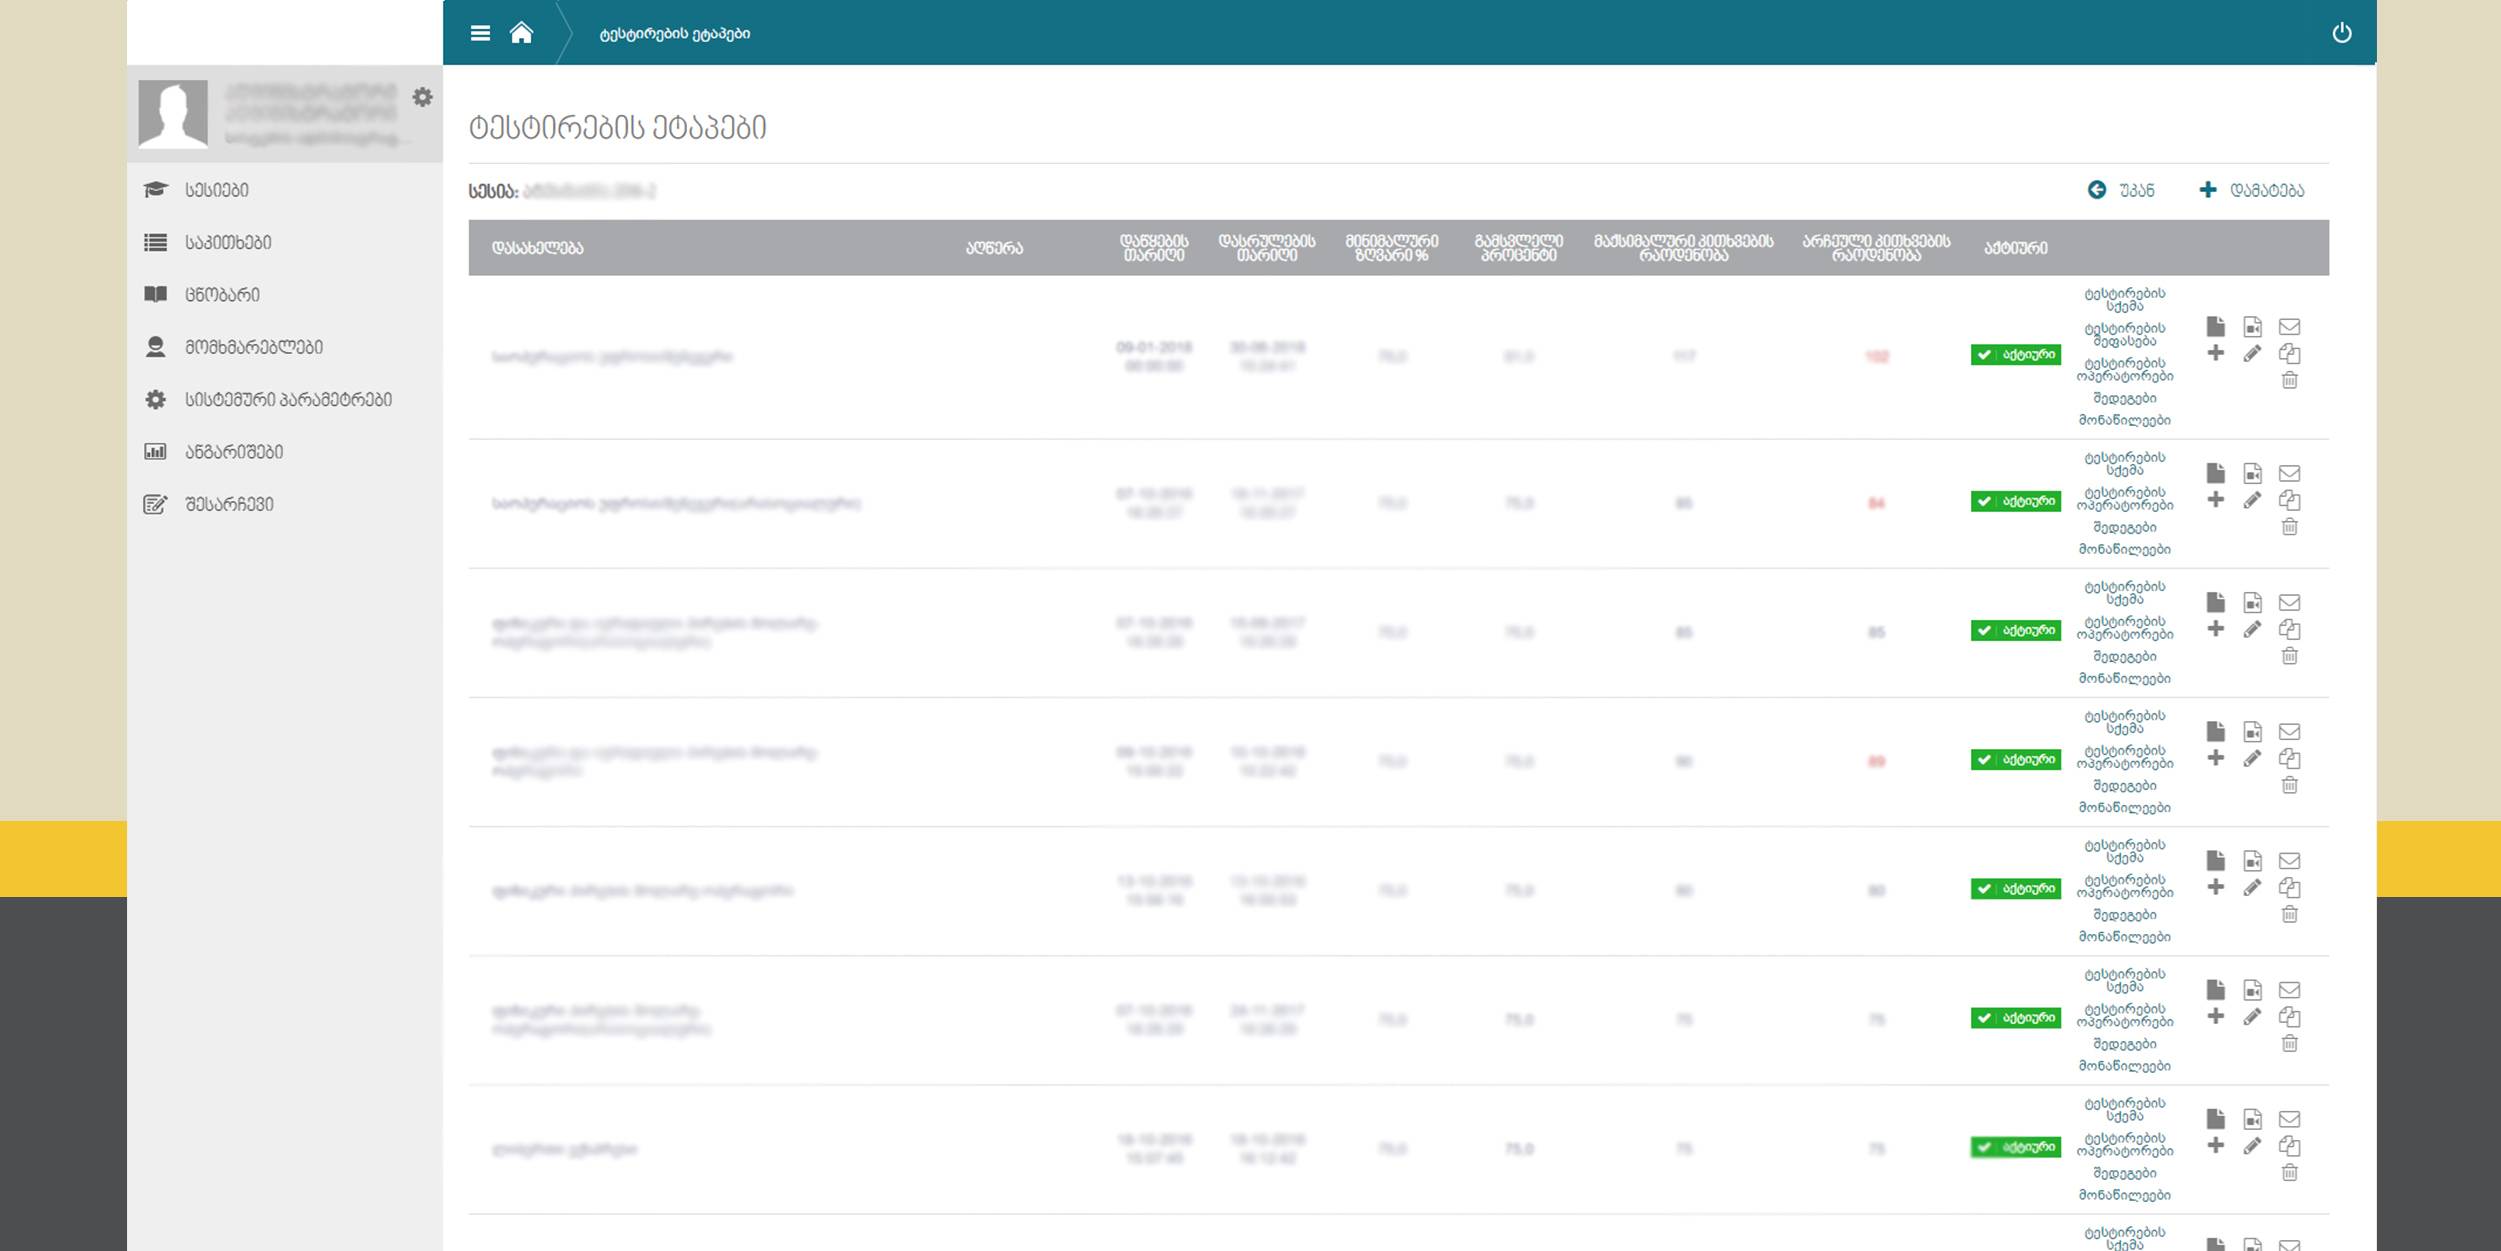Click the copy icon in fifth row
2501x1251 pixels.
(2289, 887)
